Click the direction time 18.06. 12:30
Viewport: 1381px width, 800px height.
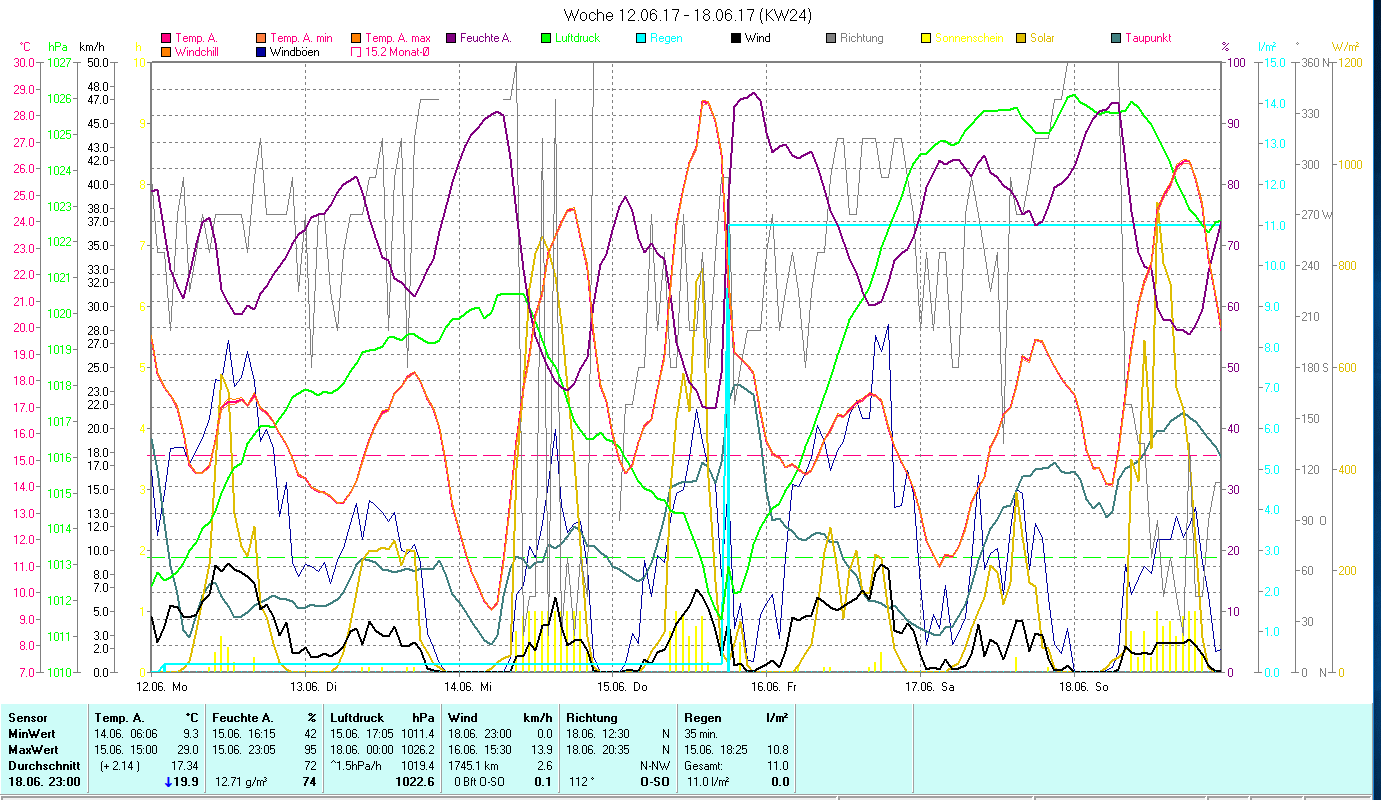599,734
